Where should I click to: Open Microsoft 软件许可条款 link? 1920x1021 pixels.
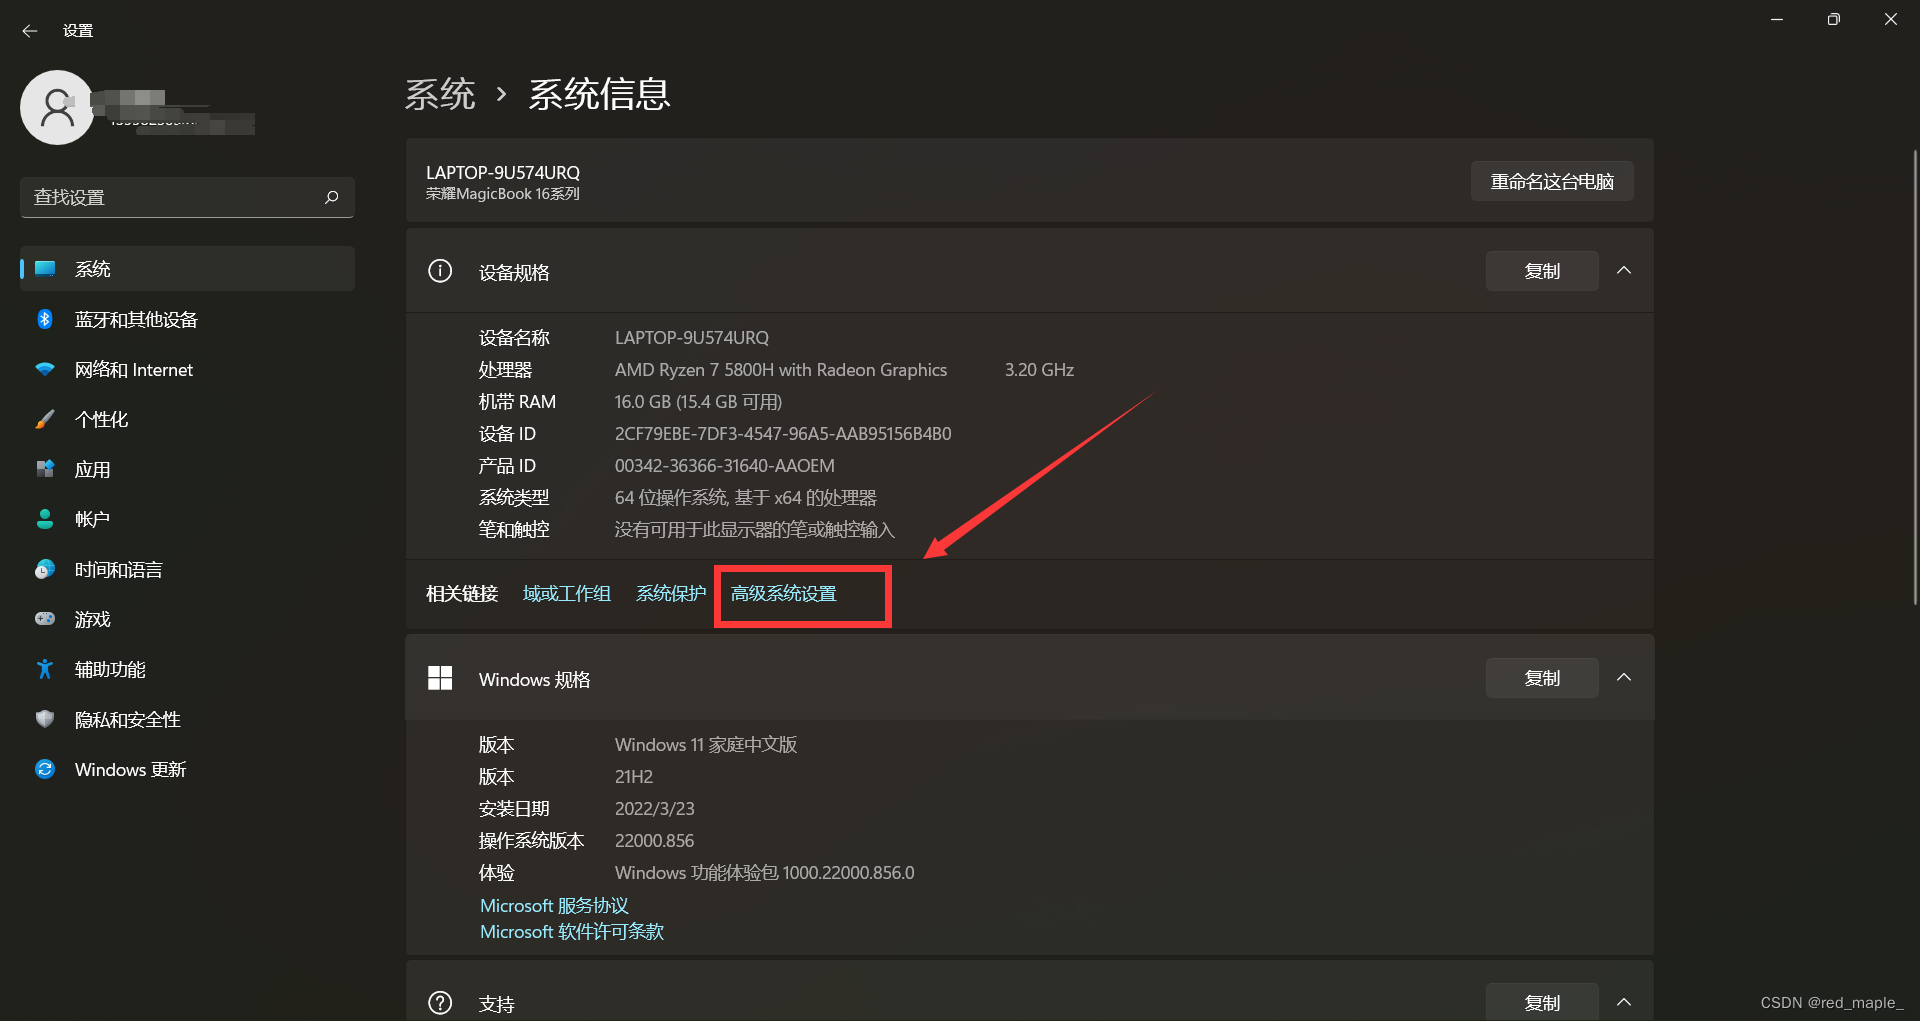click(572, 931)
